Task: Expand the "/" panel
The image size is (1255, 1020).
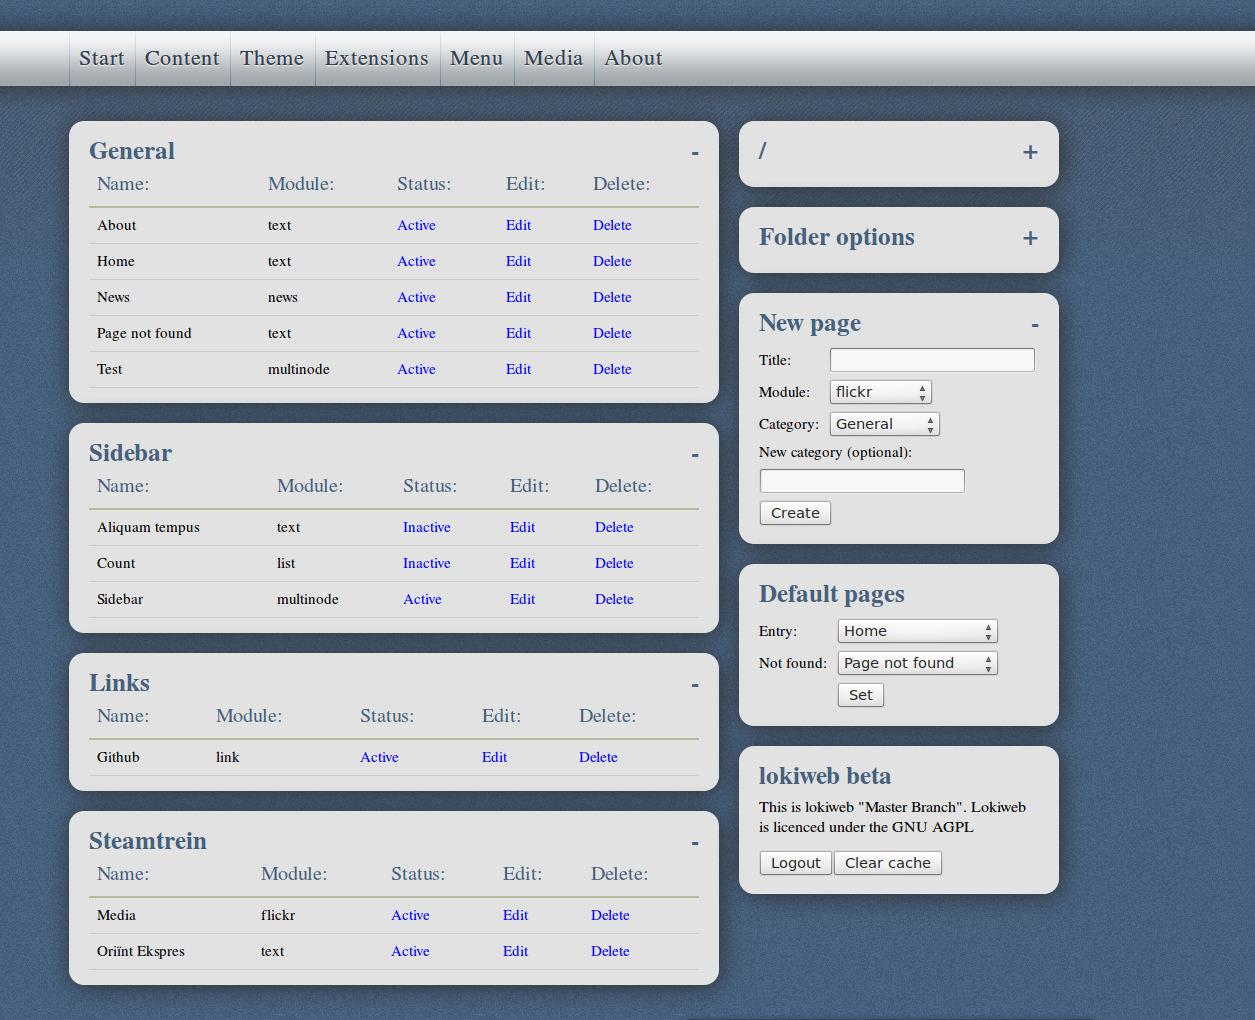Action: tap(1030, 151)
